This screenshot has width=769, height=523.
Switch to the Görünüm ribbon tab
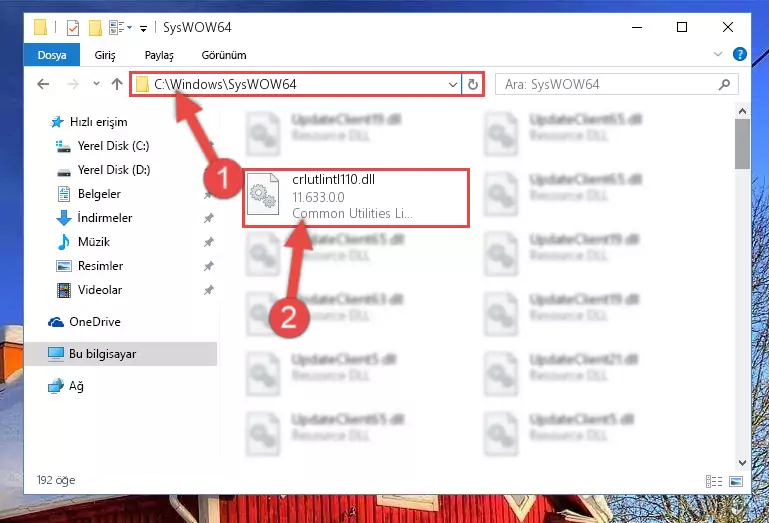(224, 55)
